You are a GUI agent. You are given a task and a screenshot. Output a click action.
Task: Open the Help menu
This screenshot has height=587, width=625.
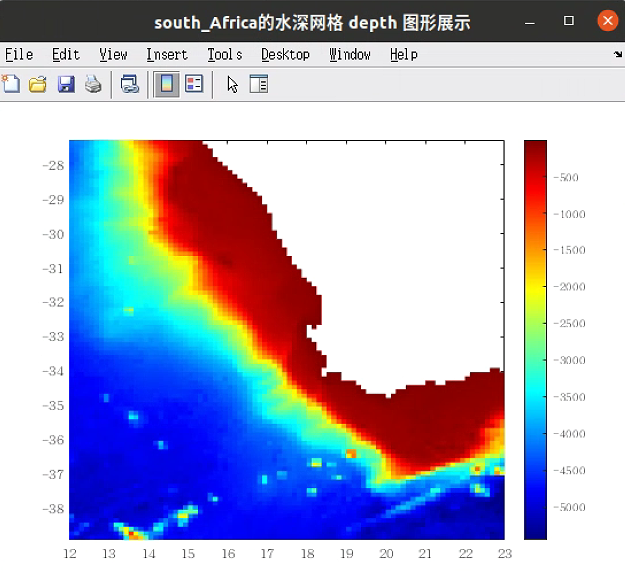(404, 55)
